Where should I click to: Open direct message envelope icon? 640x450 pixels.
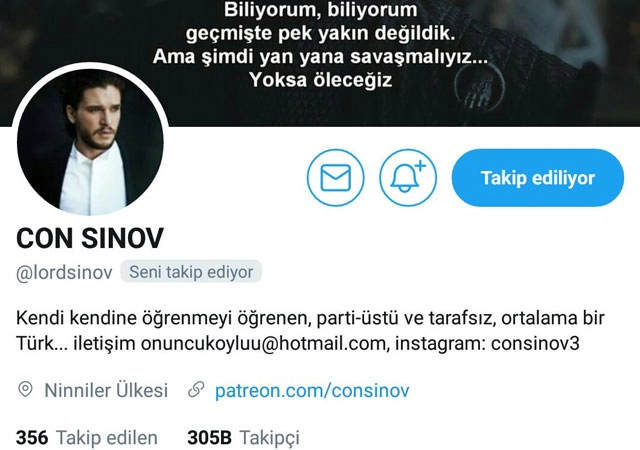[x=336, y=178]
